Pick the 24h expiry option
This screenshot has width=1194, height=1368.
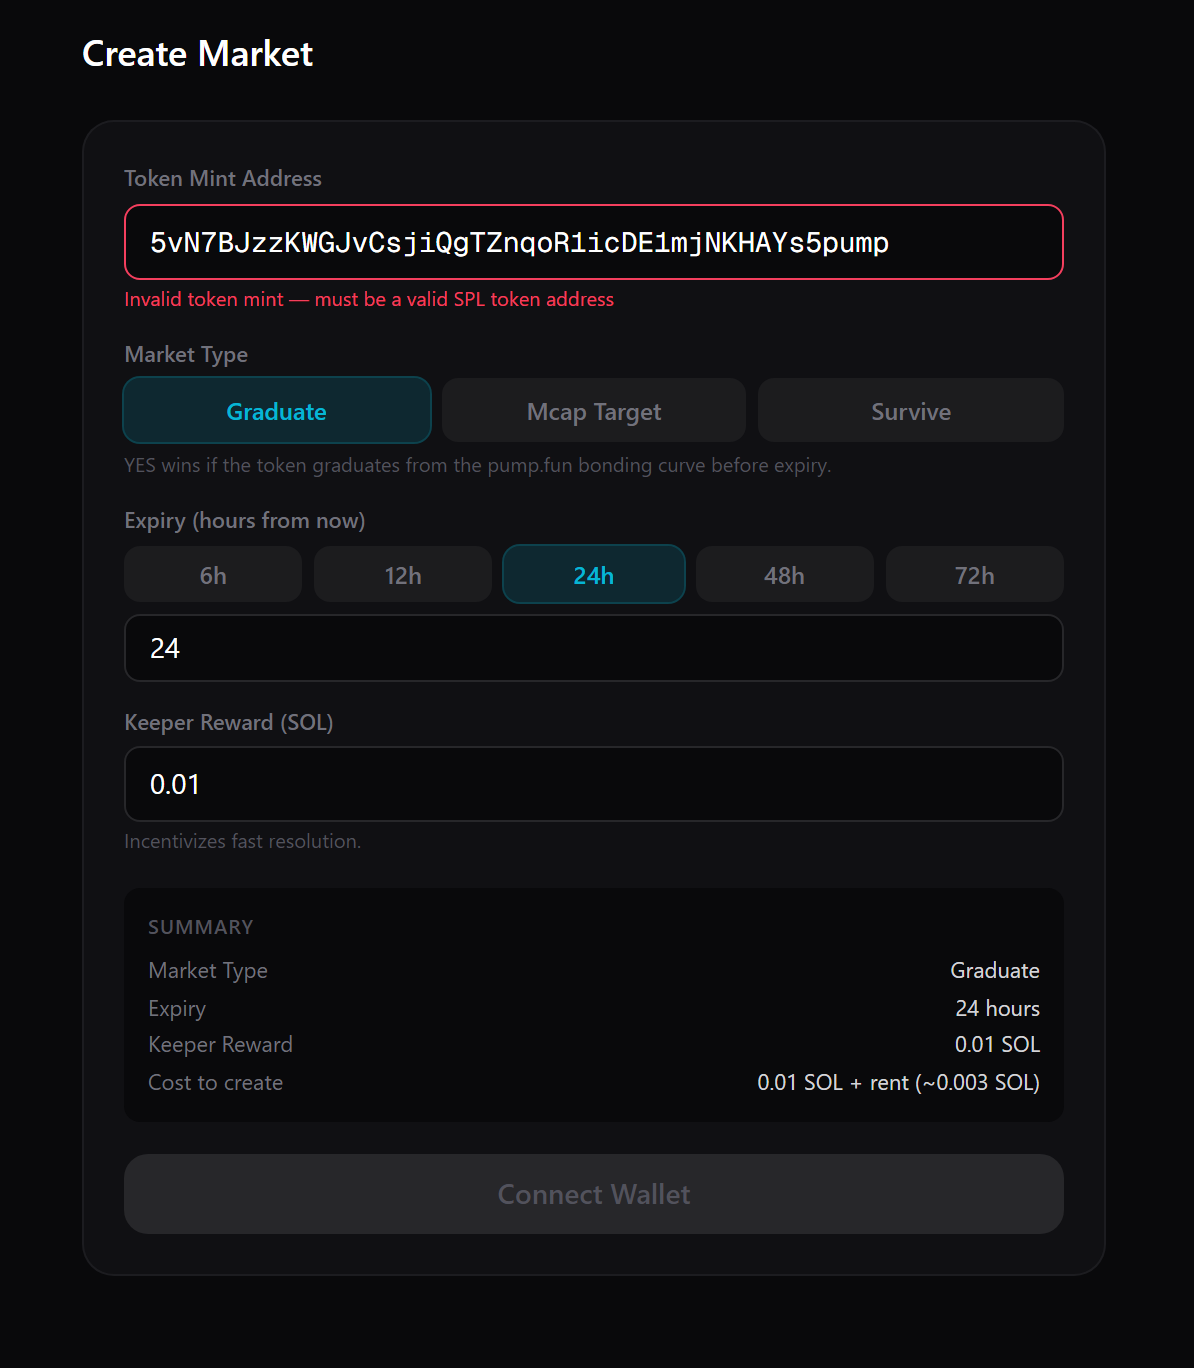point(593,574)
